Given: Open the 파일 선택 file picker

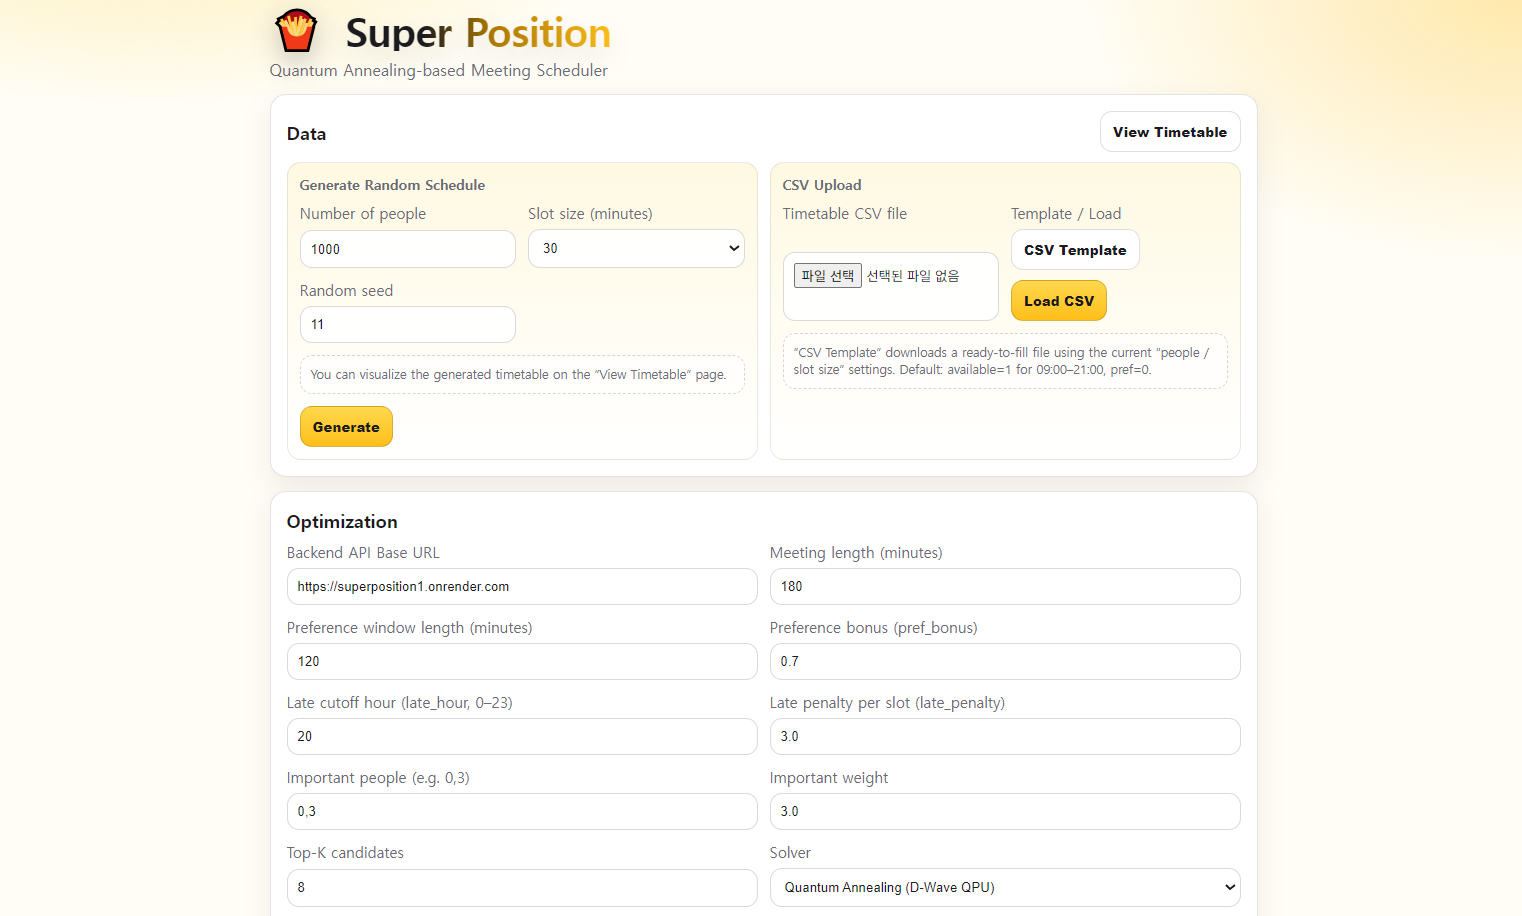Looking at the screenshot, I should pos(827,275).
